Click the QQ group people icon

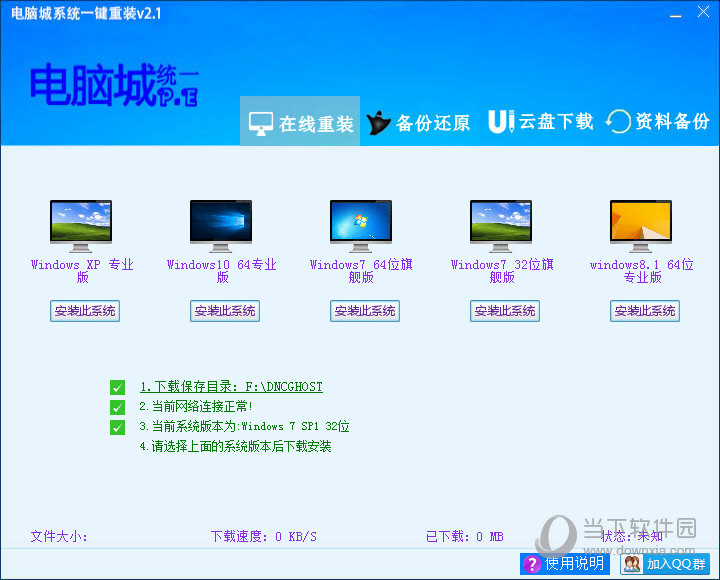(x=632, y=564)
